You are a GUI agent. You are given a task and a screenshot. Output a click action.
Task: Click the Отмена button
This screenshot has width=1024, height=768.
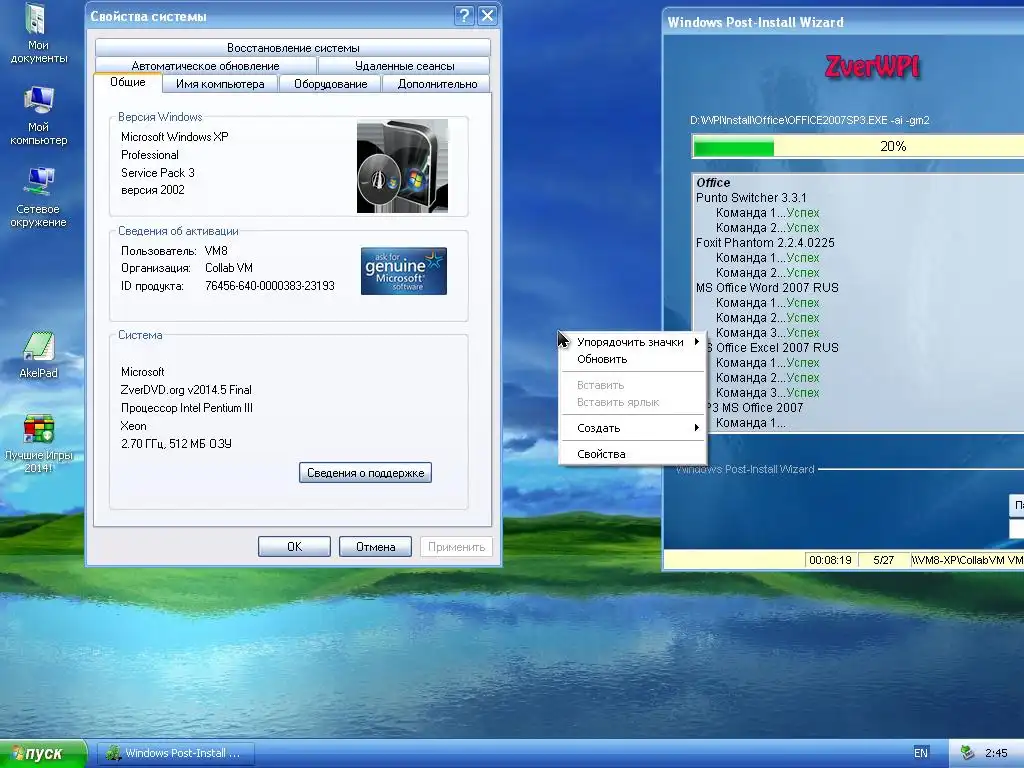point(376,547)
